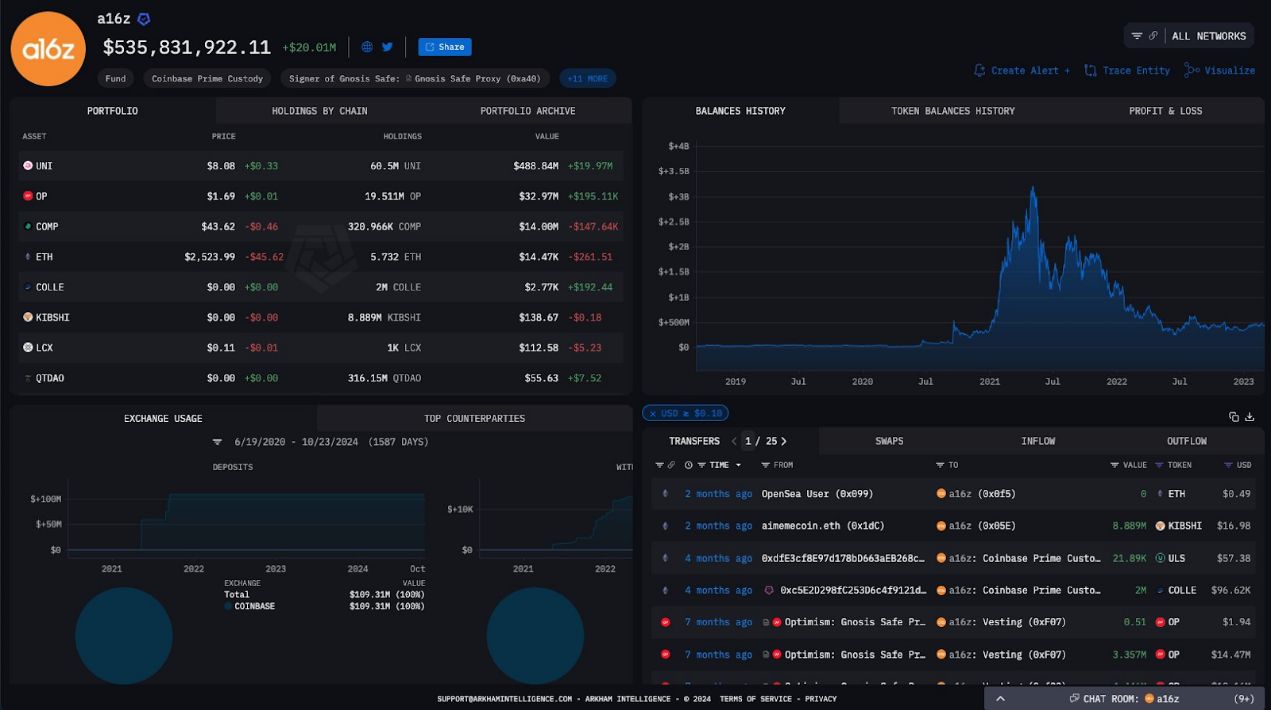The image size is (1271, 710).
Task: Open CHAT ROOM: a16z
Action: 1125,699
